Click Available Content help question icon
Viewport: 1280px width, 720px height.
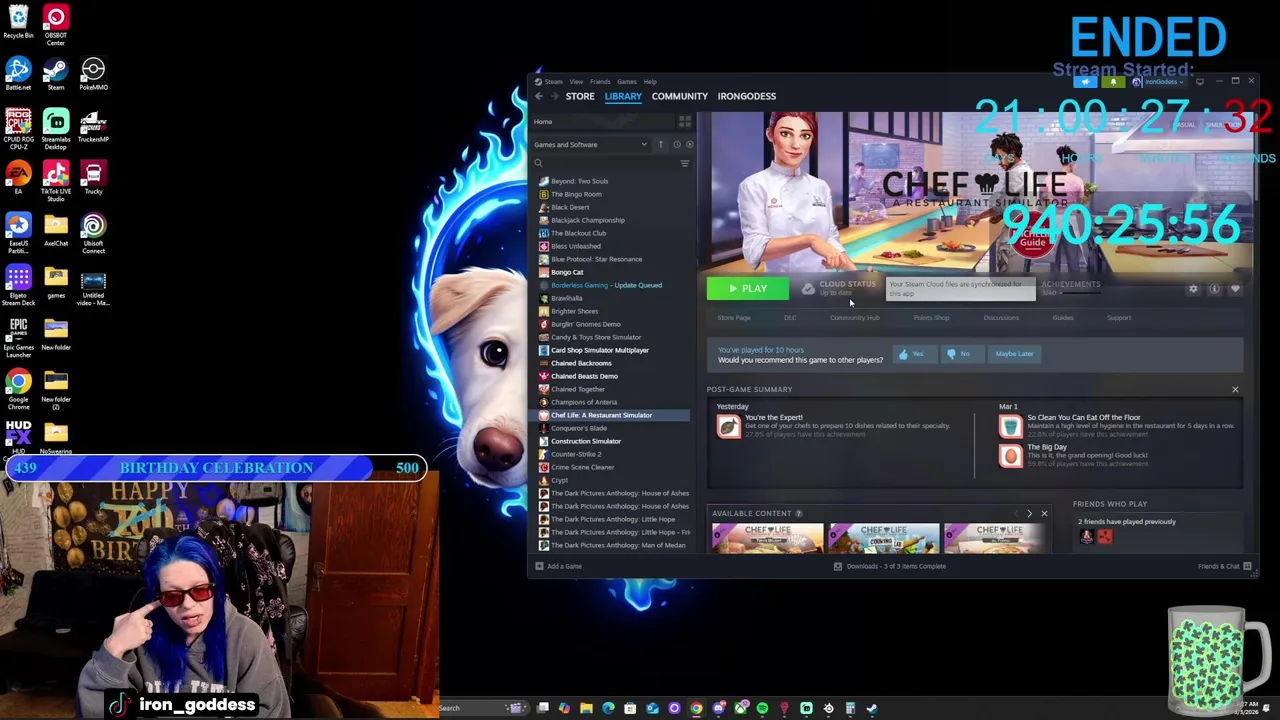coord(798,514)
